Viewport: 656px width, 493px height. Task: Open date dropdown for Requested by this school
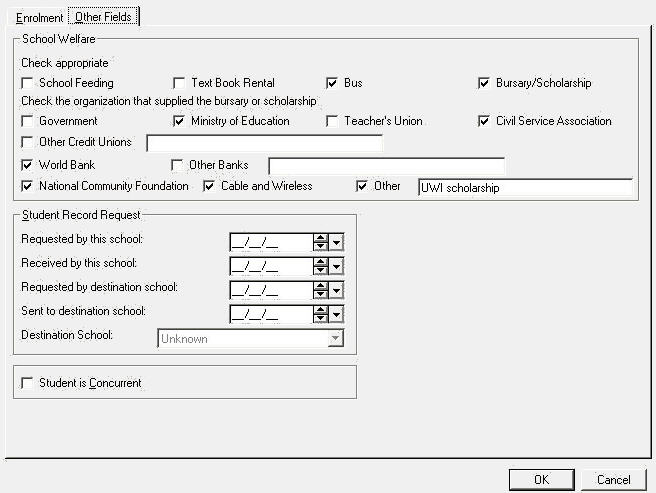click(x=336, y=242)
